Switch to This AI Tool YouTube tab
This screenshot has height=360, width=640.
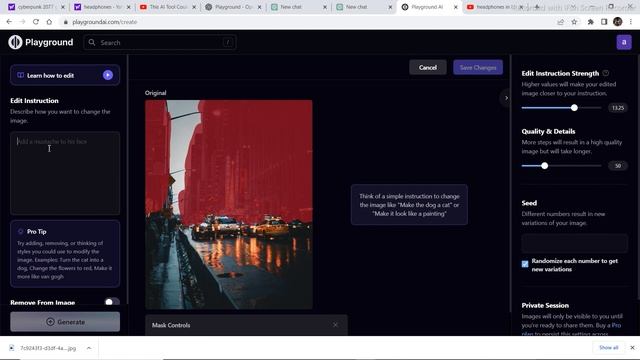click(x=167, y=7)
